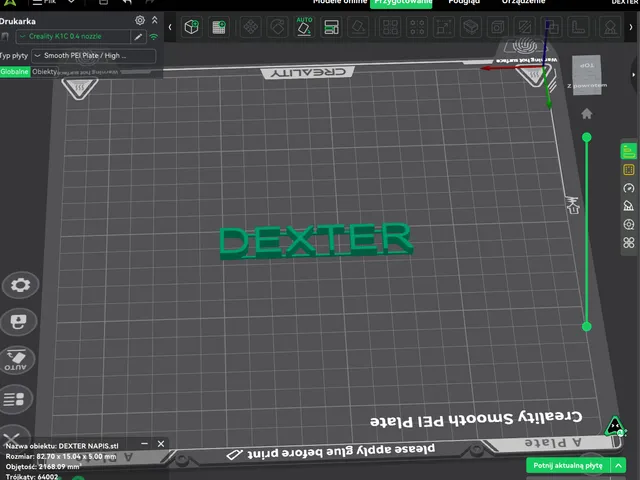
Task: Click the sidebar icon below the speedometer
Action: [x=629, y=206]
